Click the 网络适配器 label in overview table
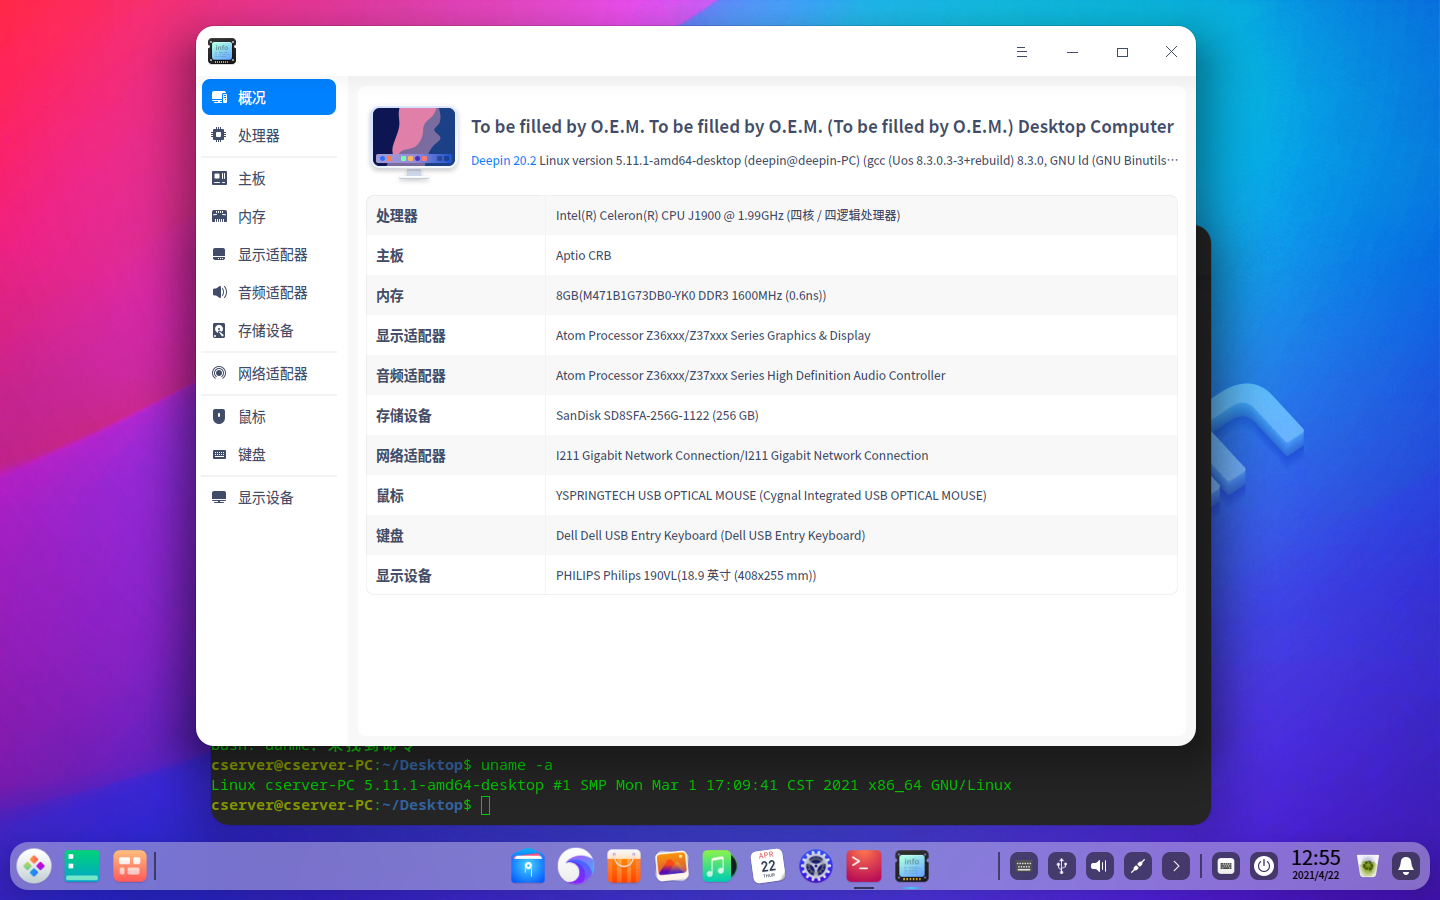This screenshot has width=1440, height=900. [411, 456]
